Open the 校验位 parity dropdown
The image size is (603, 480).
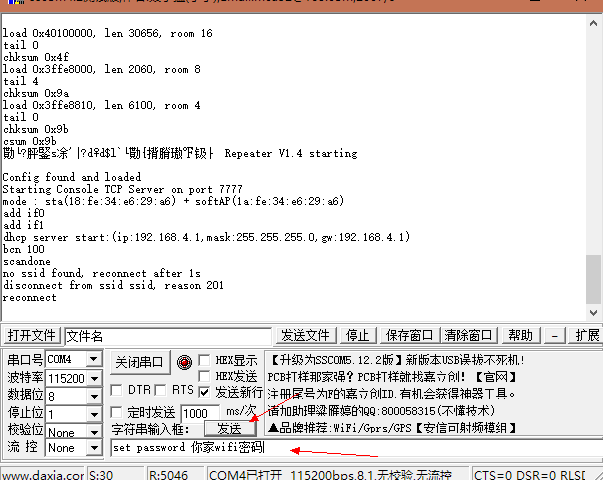93,432
